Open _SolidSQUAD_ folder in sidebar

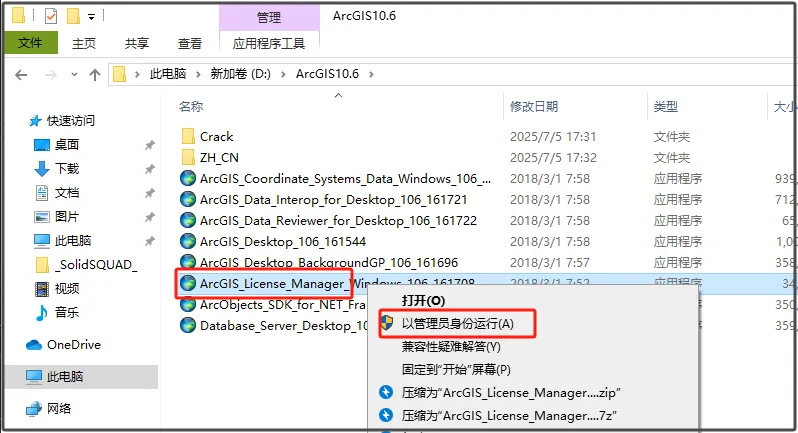tap(96, 265)
